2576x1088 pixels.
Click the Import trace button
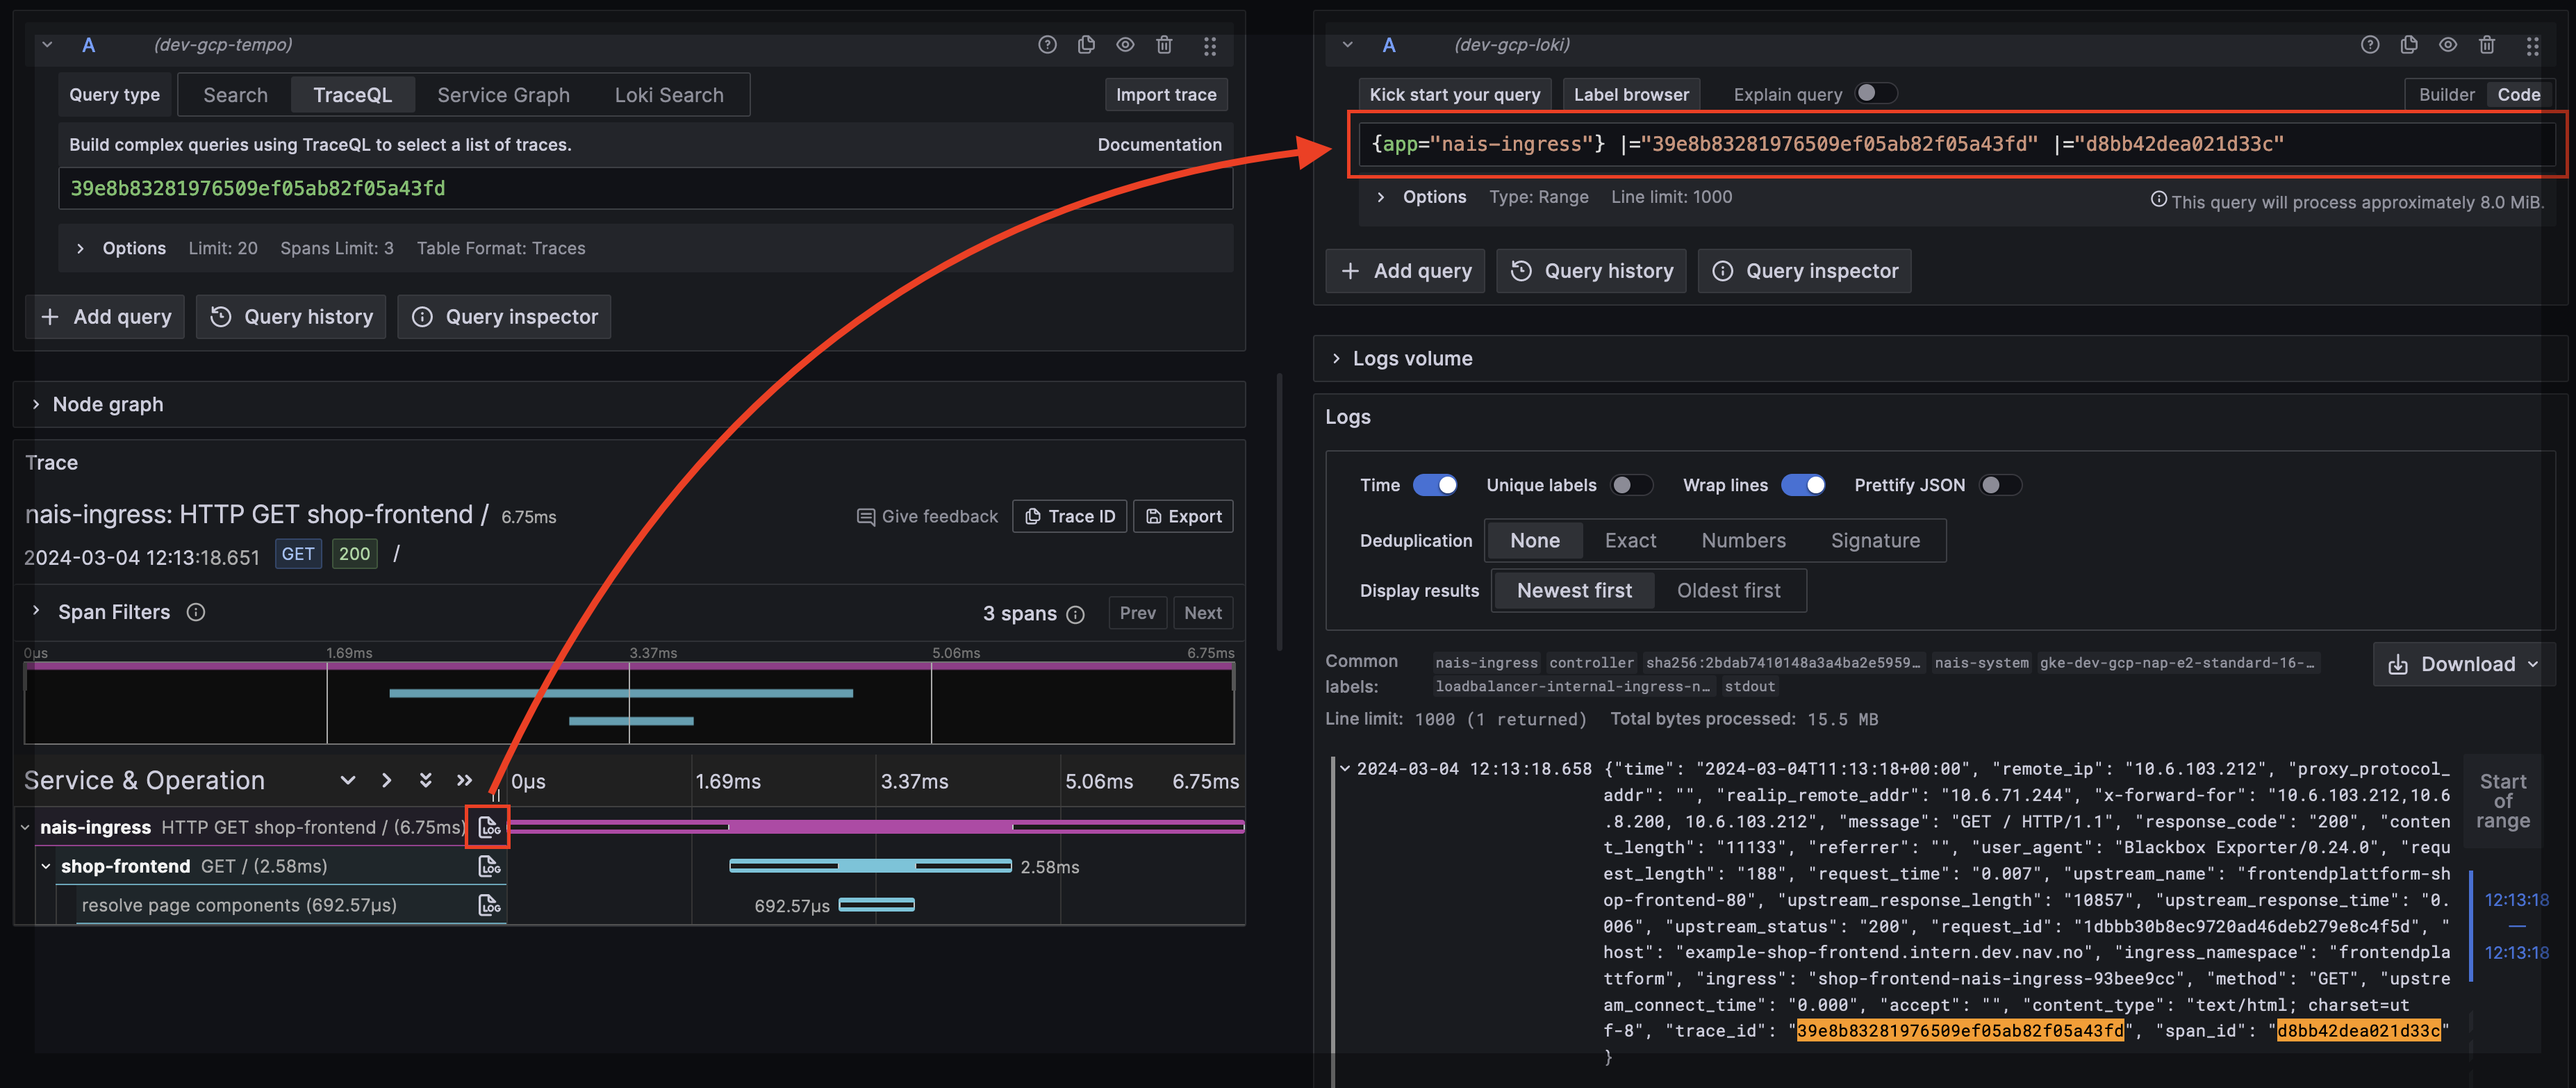point(1166,95)
